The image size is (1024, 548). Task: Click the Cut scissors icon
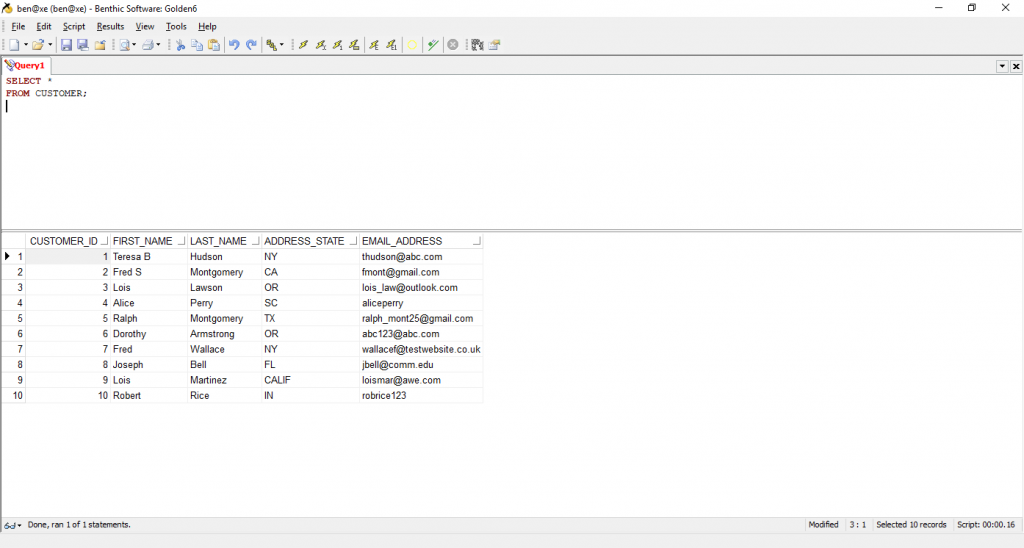[181, 45]
